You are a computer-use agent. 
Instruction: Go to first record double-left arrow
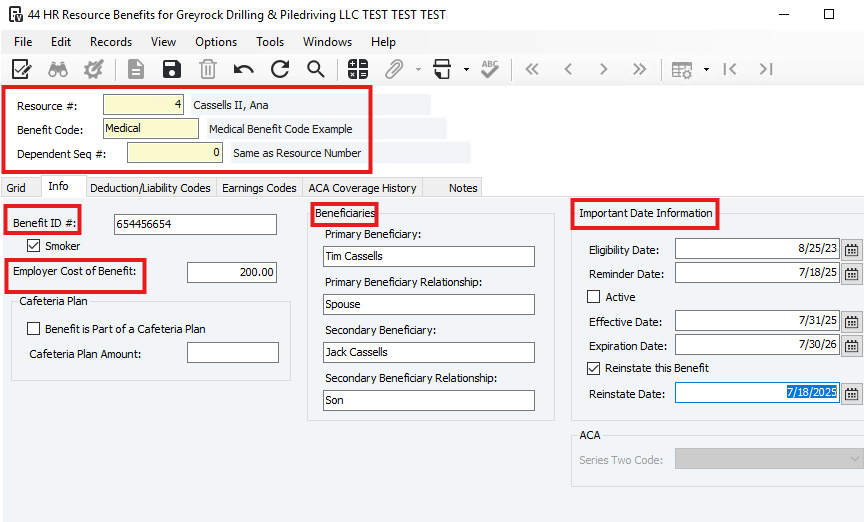(x=532, y=69)
